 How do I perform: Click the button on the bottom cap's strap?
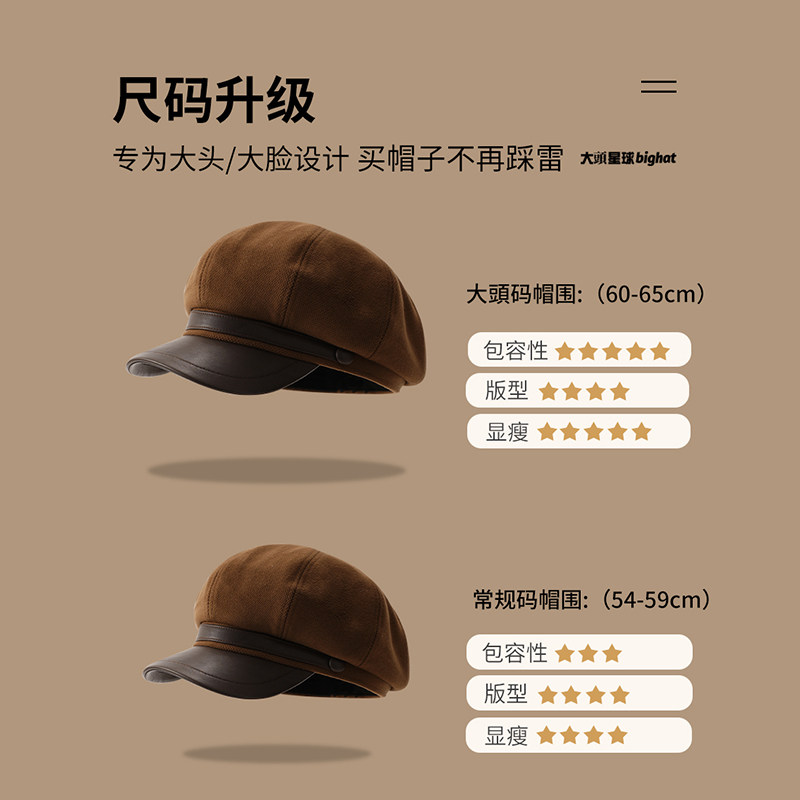pos(337,664)
